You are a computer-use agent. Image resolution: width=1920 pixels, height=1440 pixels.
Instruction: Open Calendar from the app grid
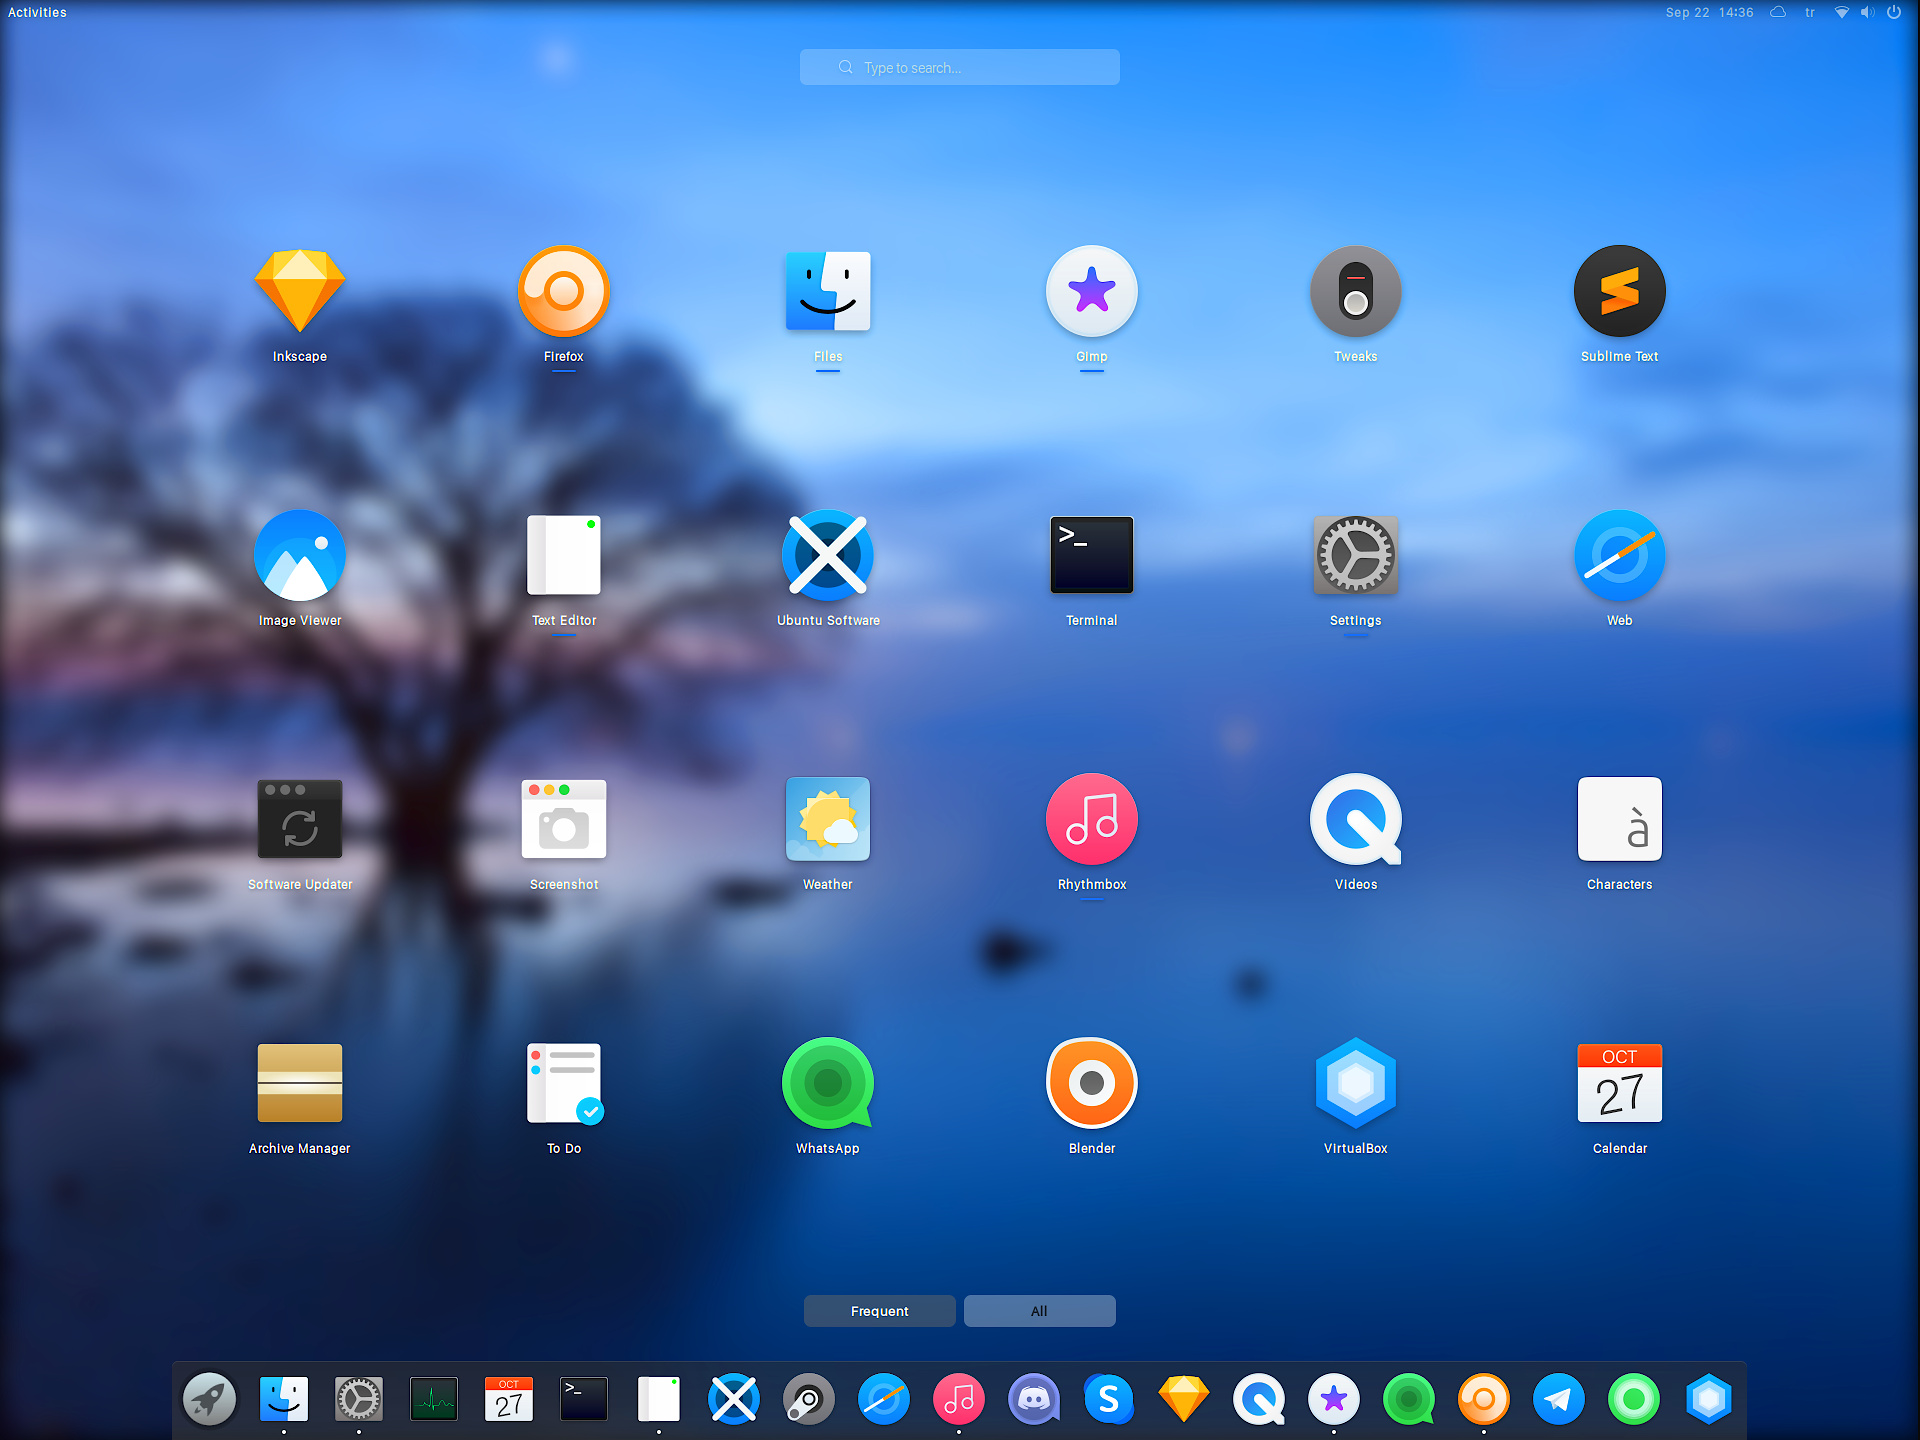coord(1620,1083)
